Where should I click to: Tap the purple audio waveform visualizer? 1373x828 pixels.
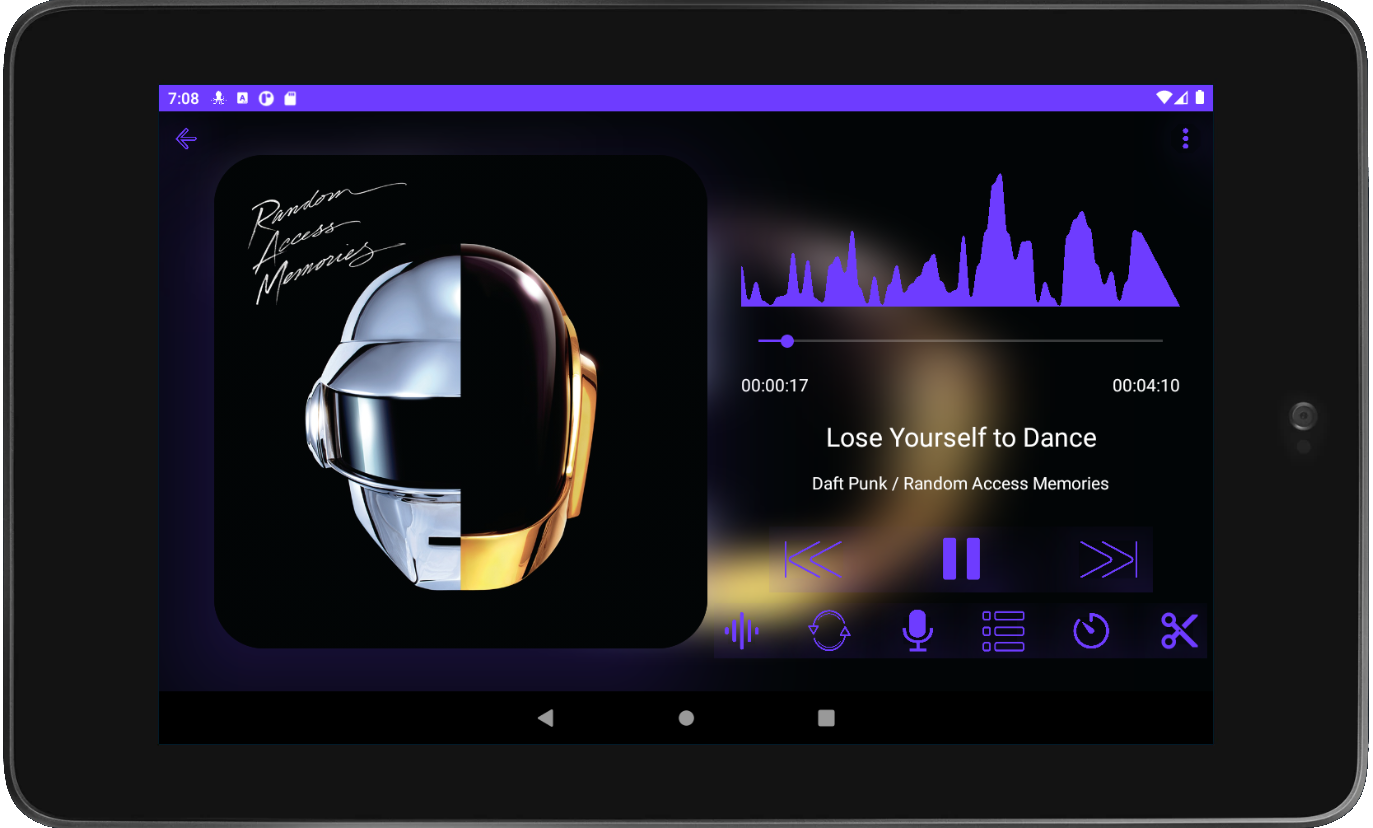click(x=960, y=240)
